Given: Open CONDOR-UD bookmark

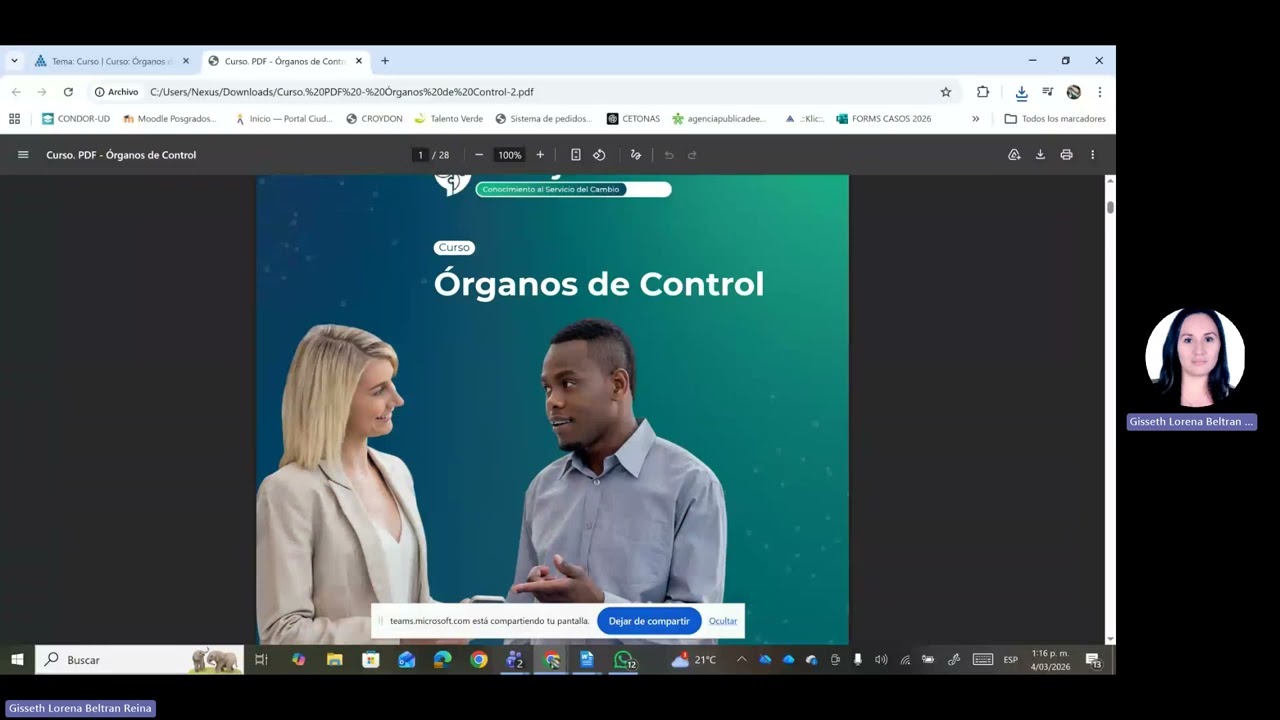Looking at the screenshot, I should [x=76, y=119].
